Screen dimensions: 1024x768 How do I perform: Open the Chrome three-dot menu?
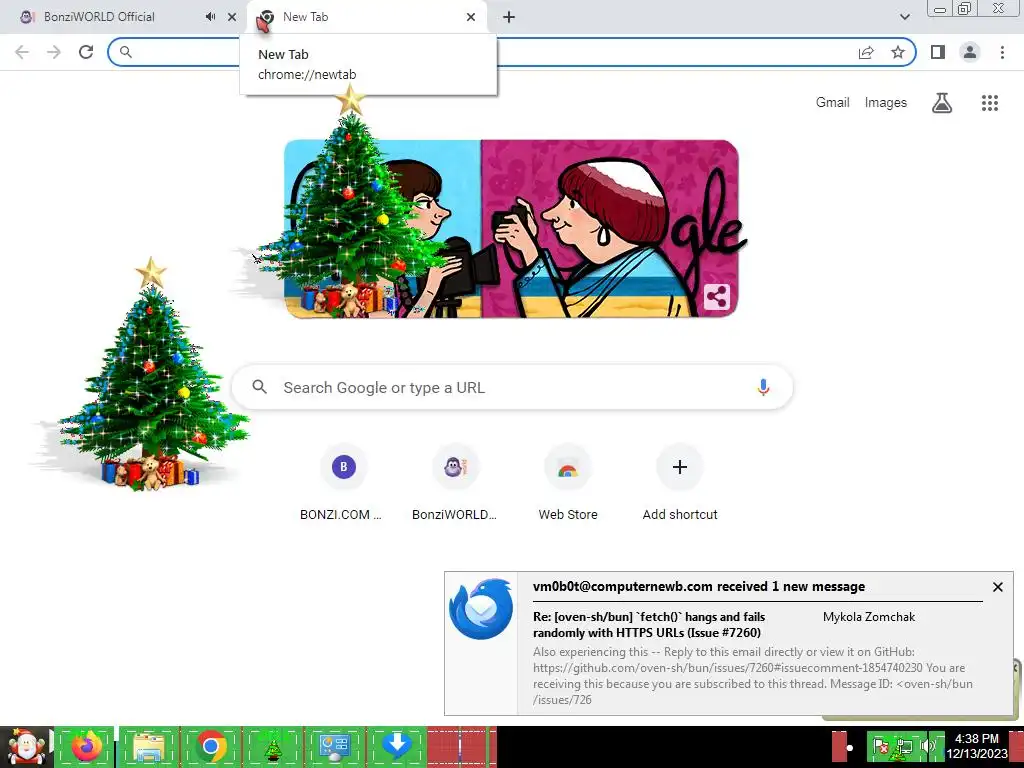(1002, 52)
